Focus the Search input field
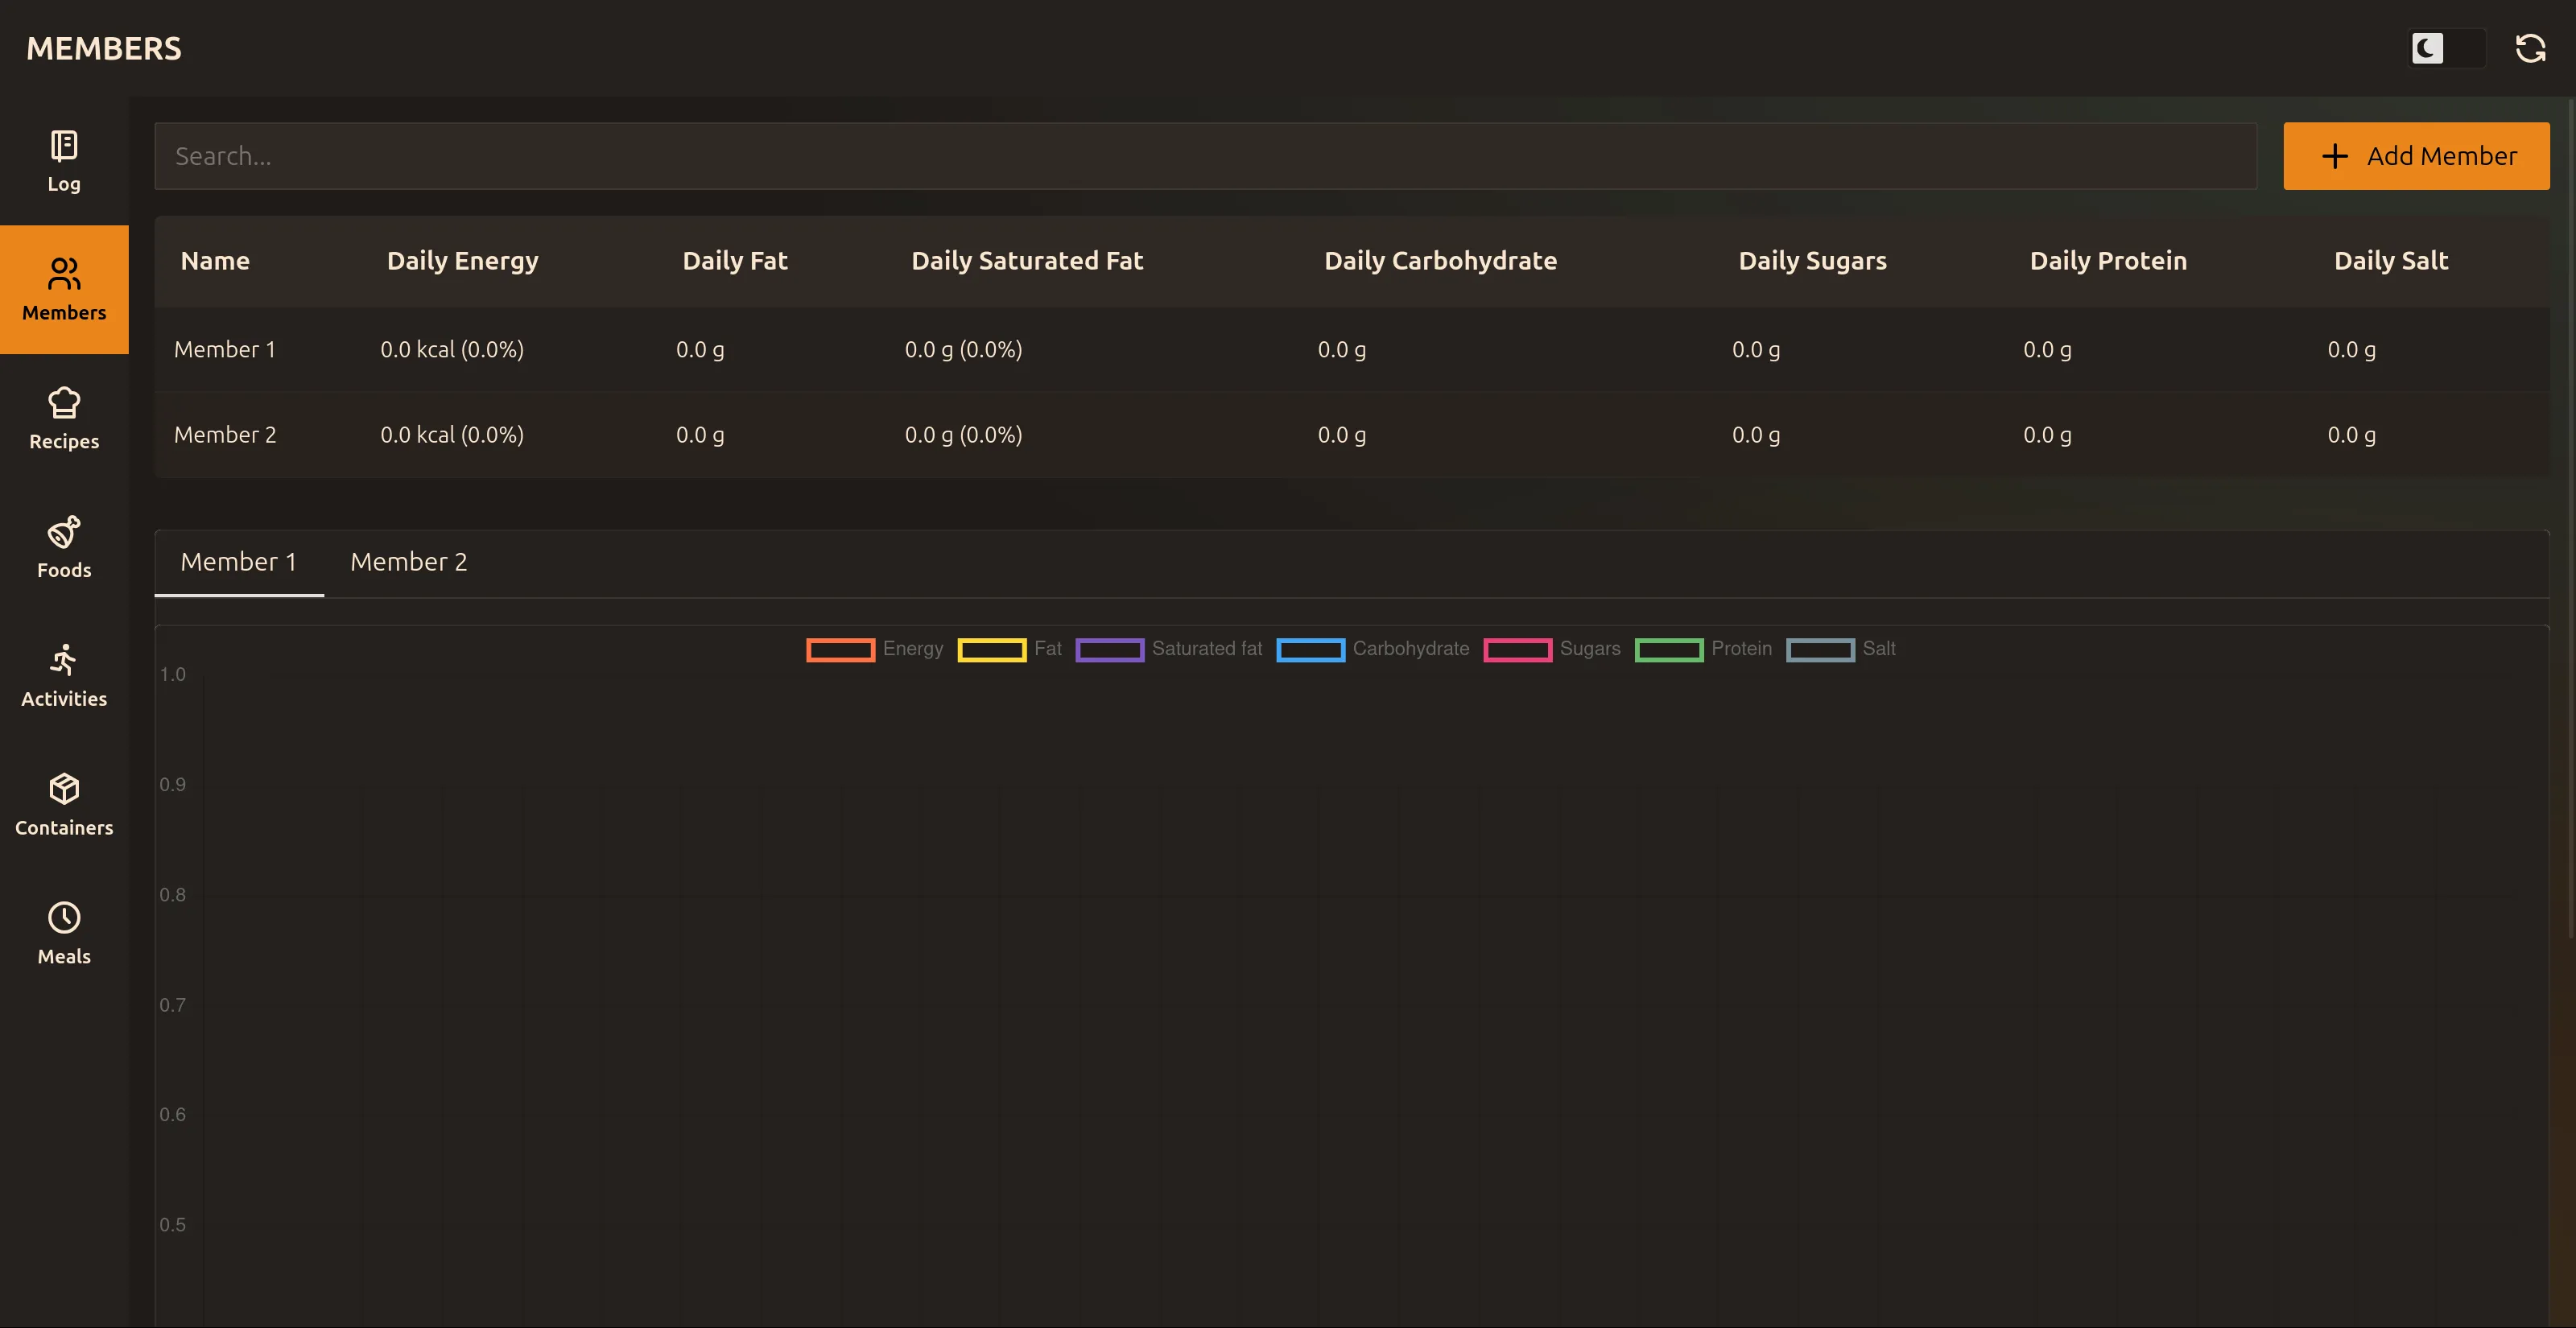The height and width of the screenshot is (1328, 2576). tap(1204, 156)
